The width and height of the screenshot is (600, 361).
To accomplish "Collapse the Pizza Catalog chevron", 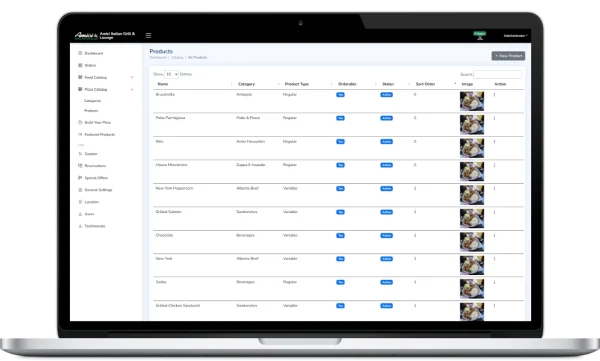I will [x=132, y=90].
